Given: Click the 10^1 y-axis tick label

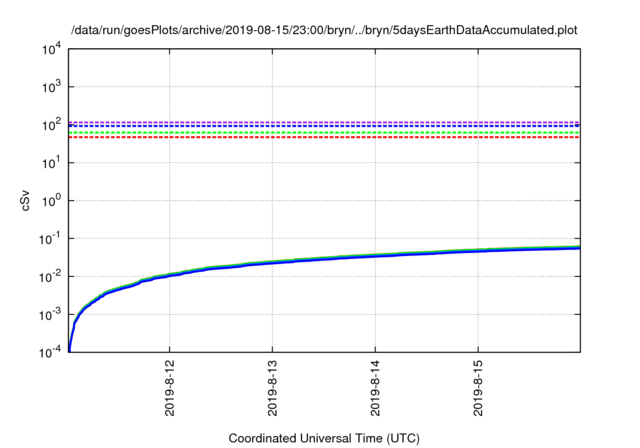Looking at the screenshot, I should click(51, 163).
